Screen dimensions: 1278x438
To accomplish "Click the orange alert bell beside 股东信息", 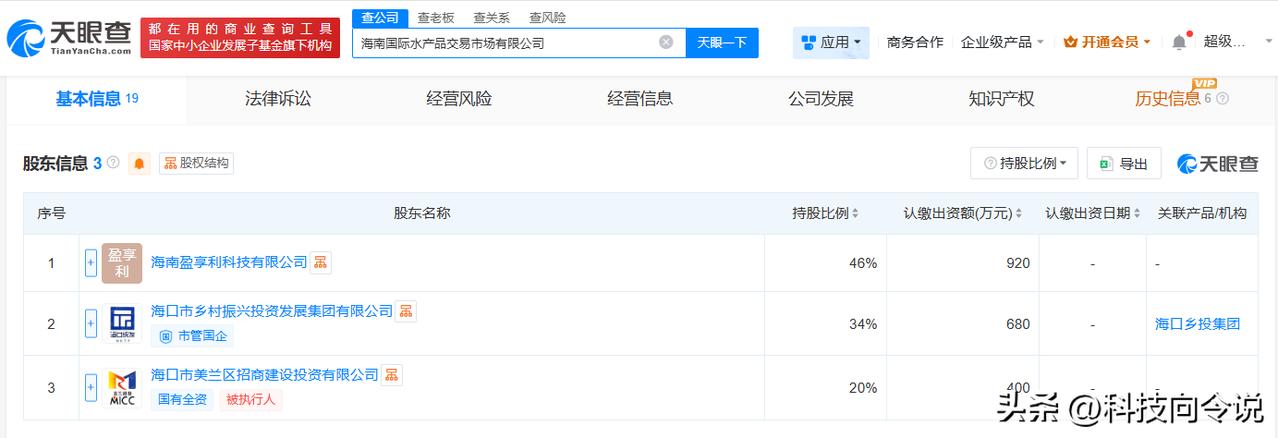I will tap(139, 163).
